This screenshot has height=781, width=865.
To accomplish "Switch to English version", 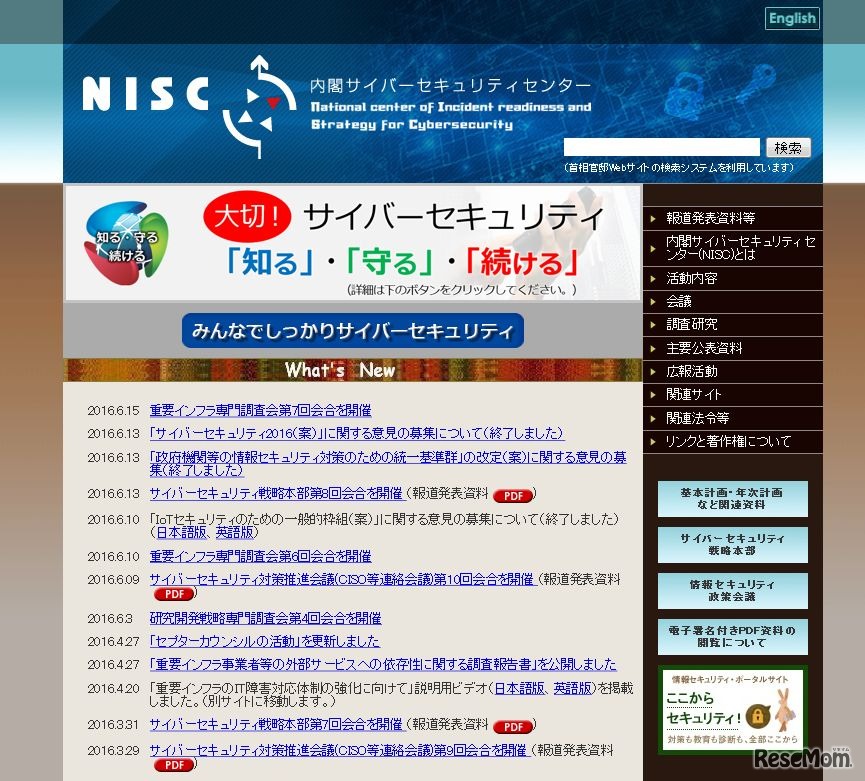I will pos(792,18).
